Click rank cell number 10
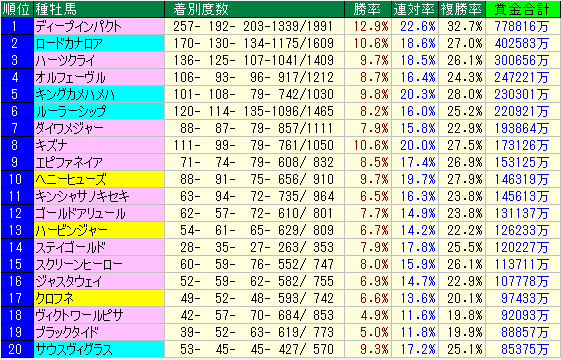This screenshot has height=360, width=561. pos(17,179)
